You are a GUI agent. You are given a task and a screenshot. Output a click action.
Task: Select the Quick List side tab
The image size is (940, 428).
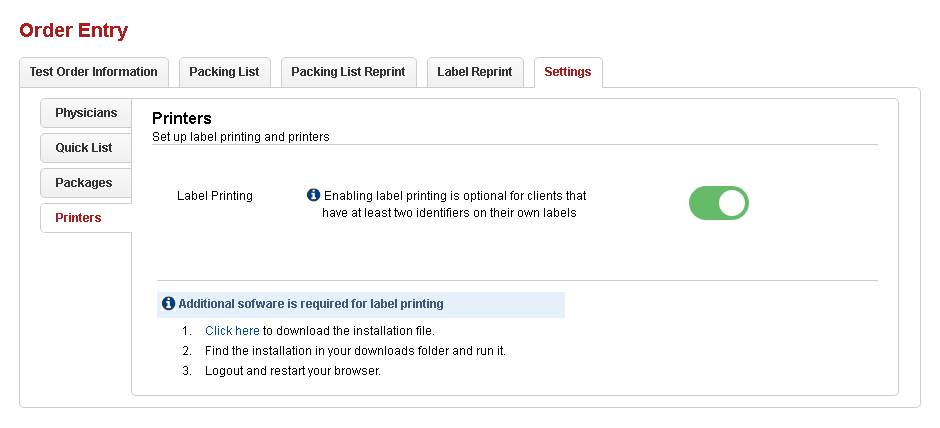coord(84,148)
